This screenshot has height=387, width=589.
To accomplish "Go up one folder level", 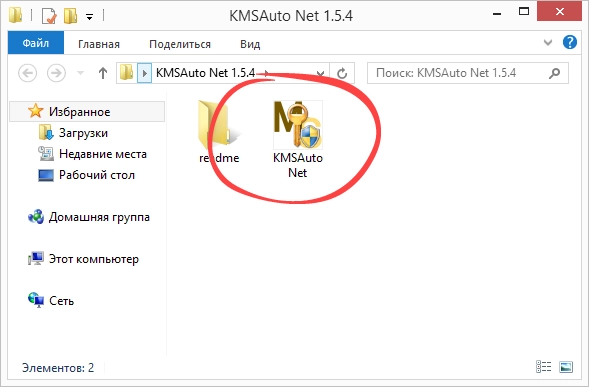I will (x=103, y=73).
